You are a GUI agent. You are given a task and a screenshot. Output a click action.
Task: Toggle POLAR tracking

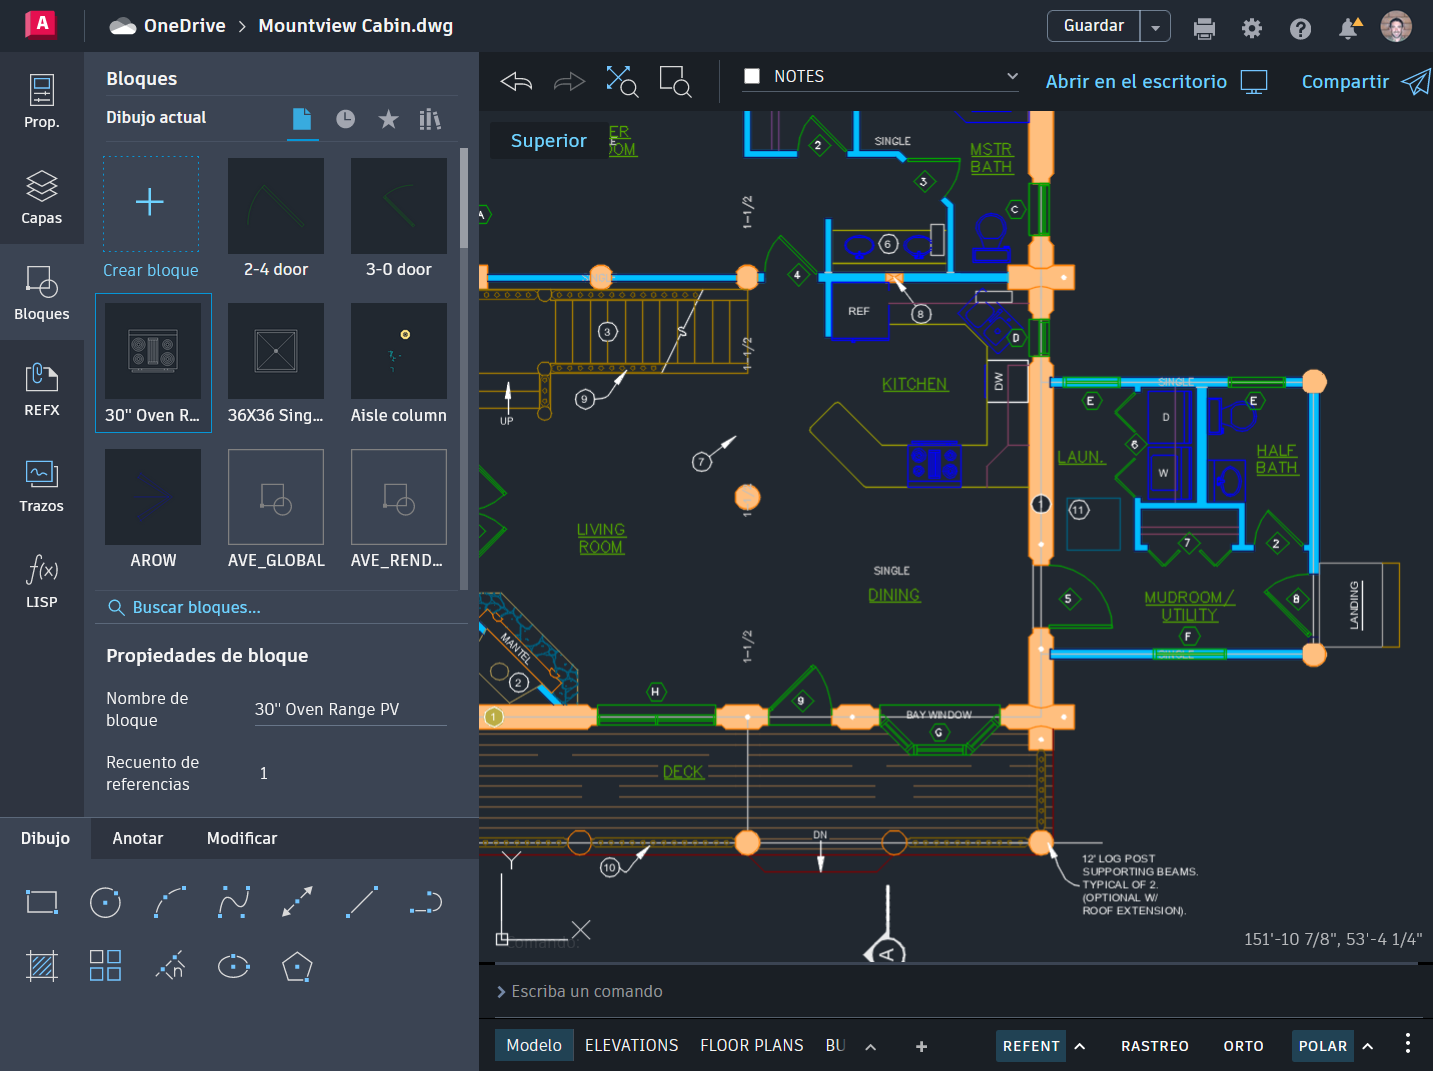click(1322, 1046)
